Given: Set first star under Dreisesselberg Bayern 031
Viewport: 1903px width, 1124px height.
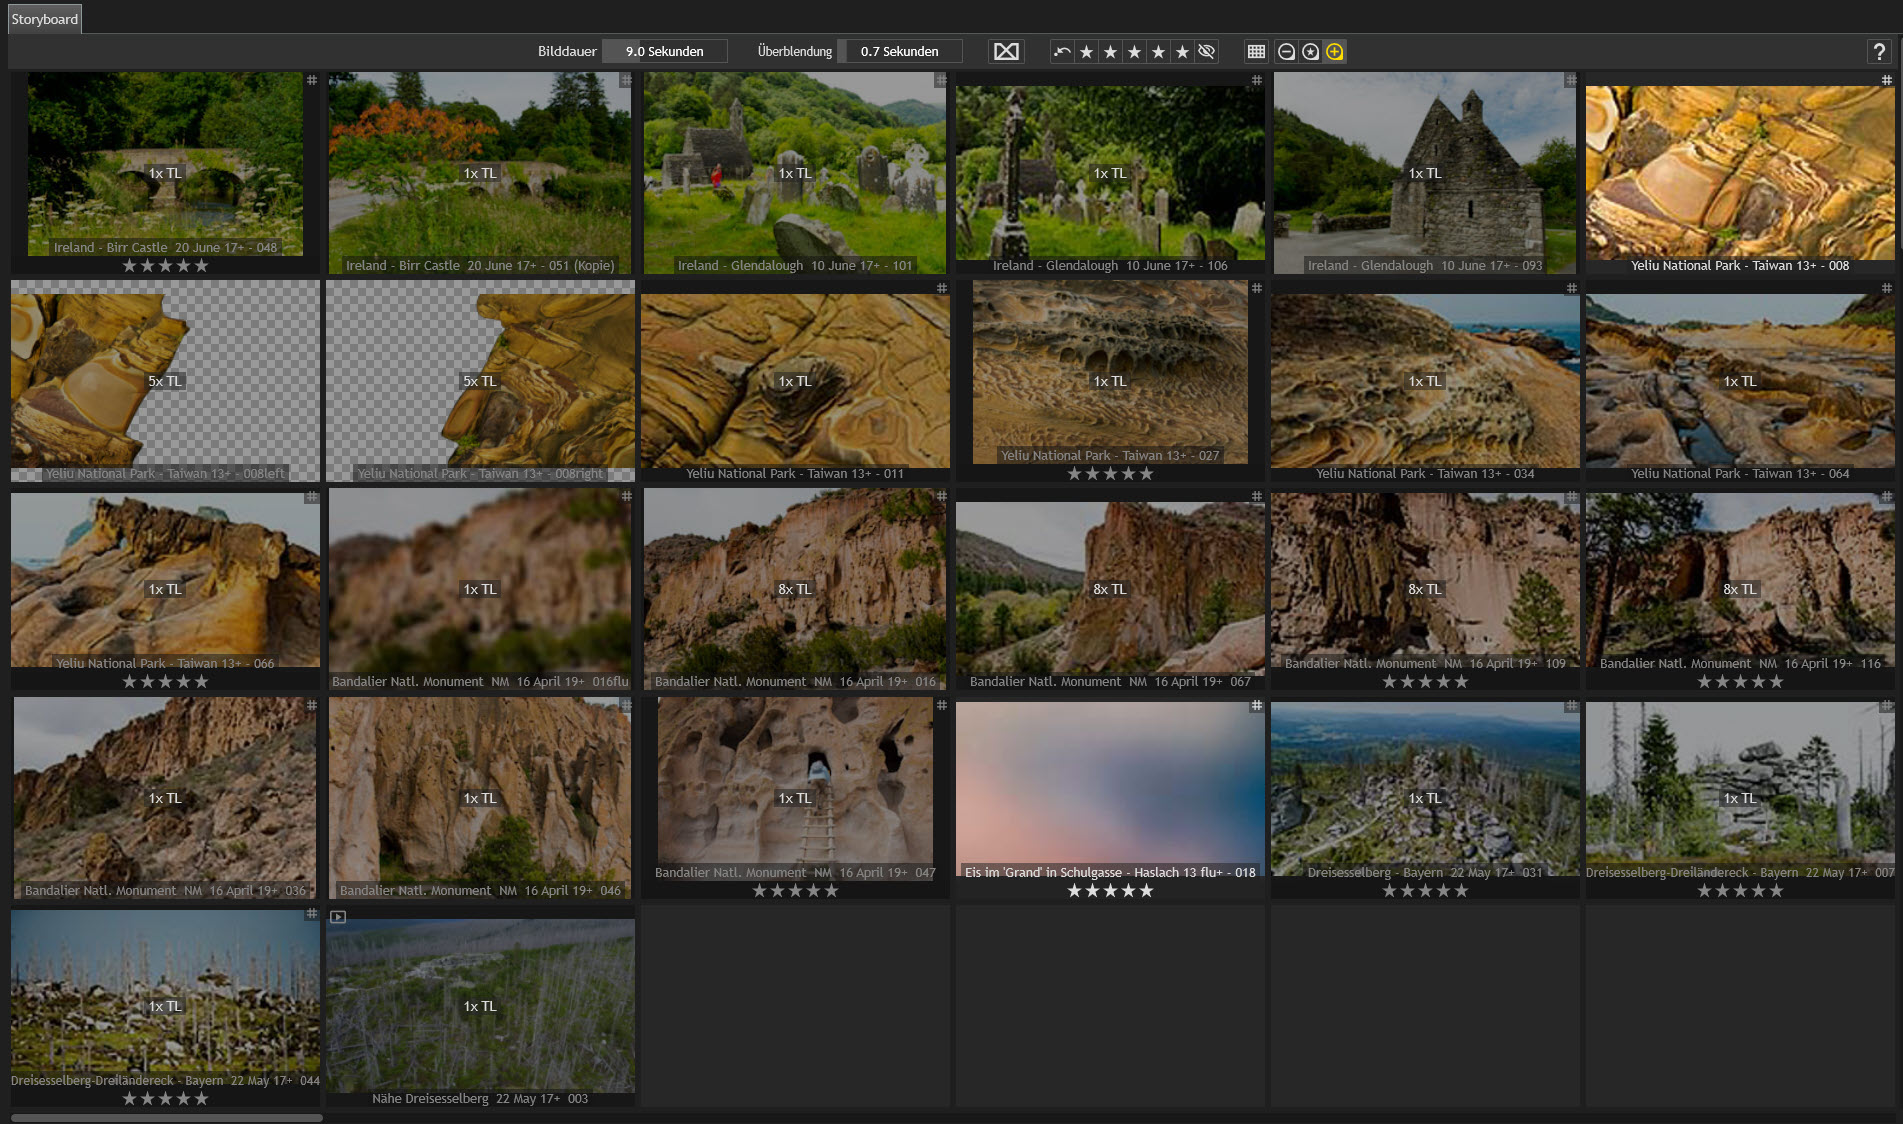Looking at the screenshot, I should (x=1389, y=891).
